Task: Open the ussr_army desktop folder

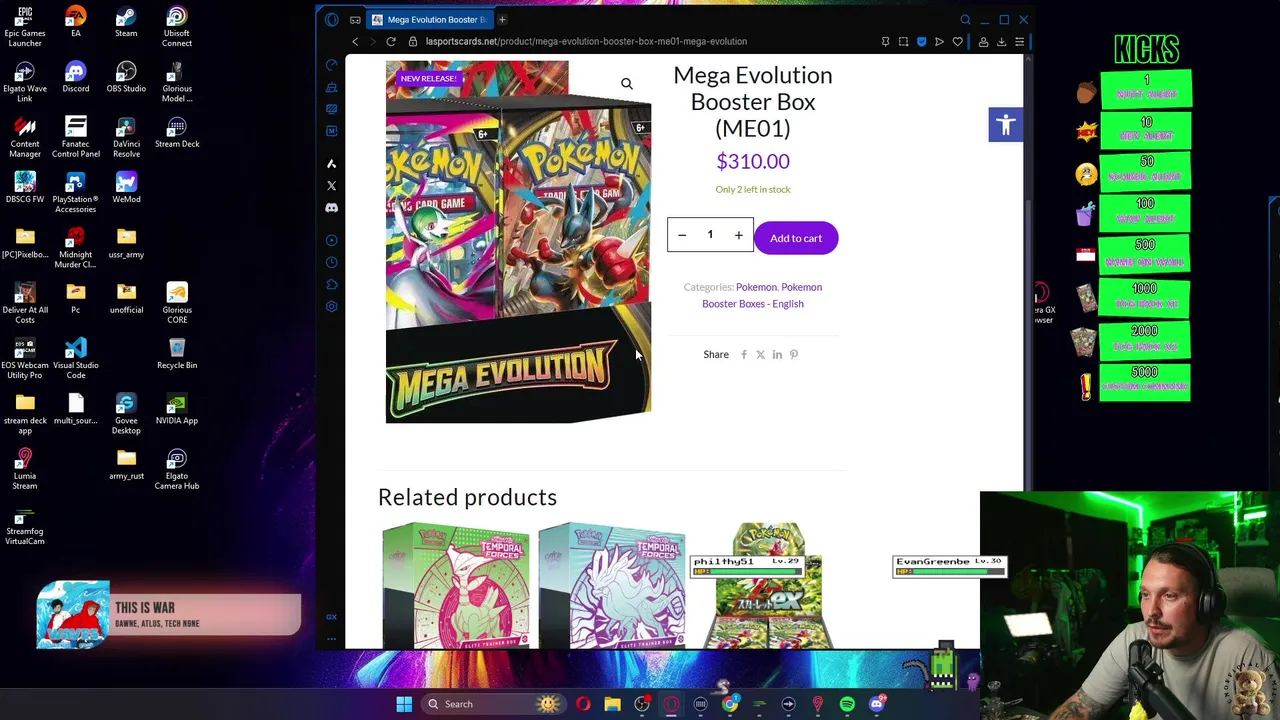Action: coord(126,243)
